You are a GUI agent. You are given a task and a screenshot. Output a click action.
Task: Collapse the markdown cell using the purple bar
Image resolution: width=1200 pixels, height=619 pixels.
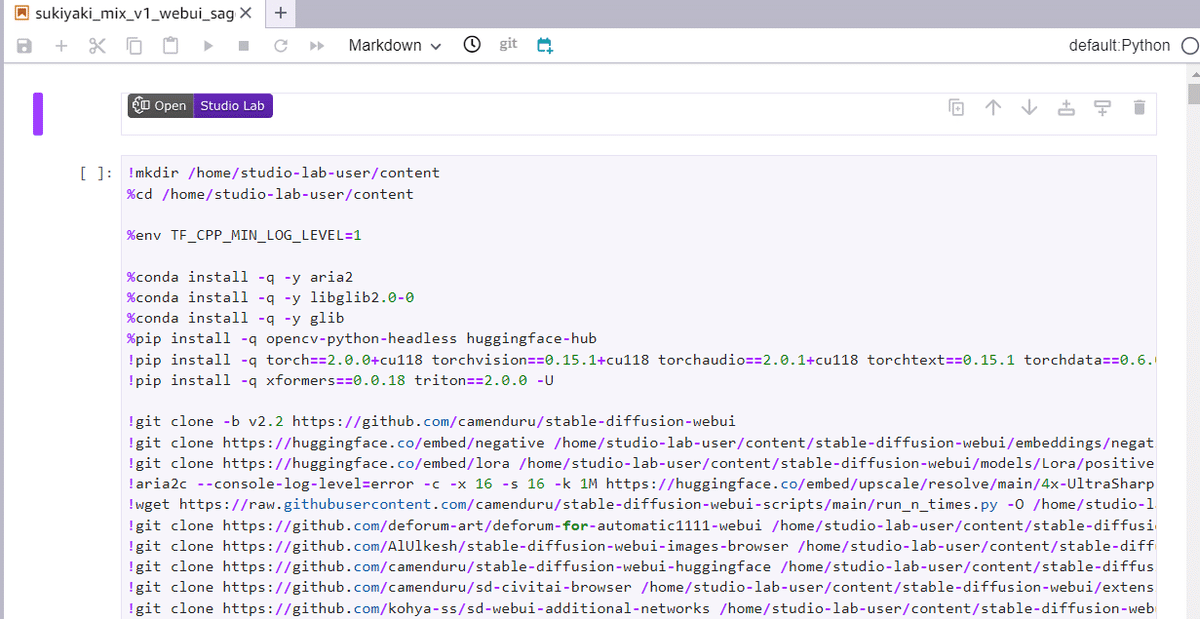click(x=38, y=113)
